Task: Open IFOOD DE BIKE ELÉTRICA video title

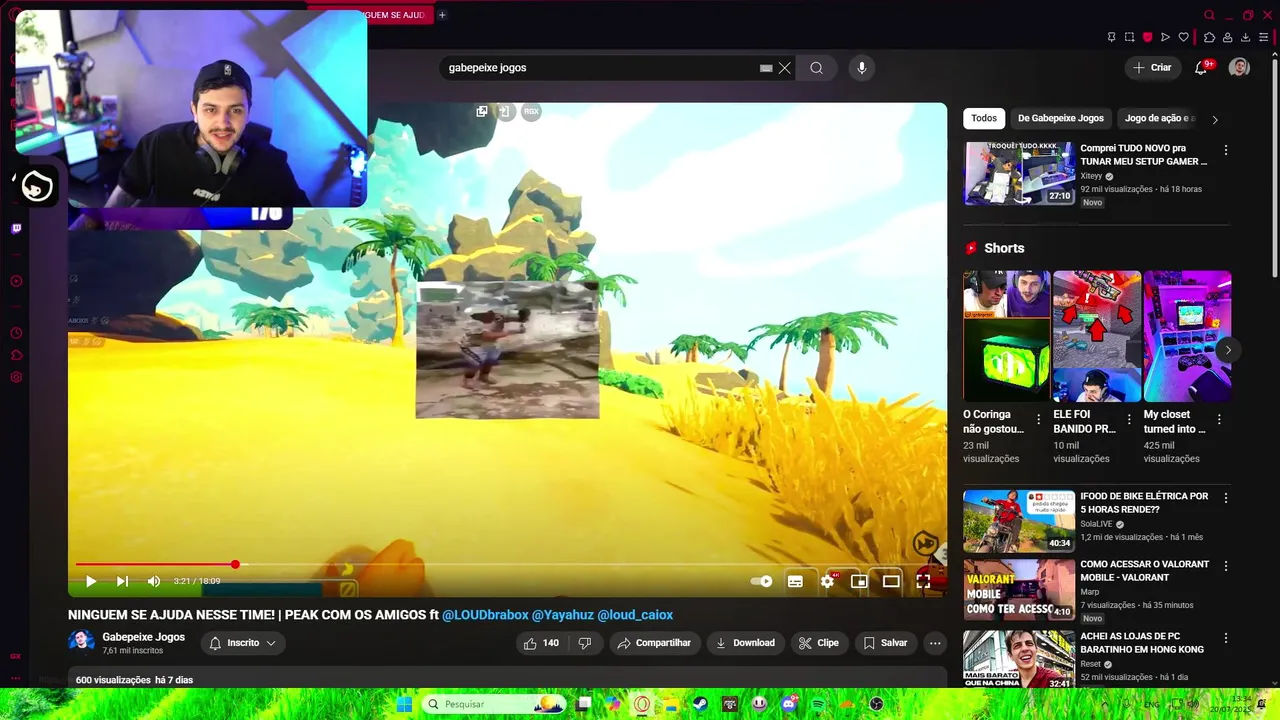Action: (x=1144, y=503)
